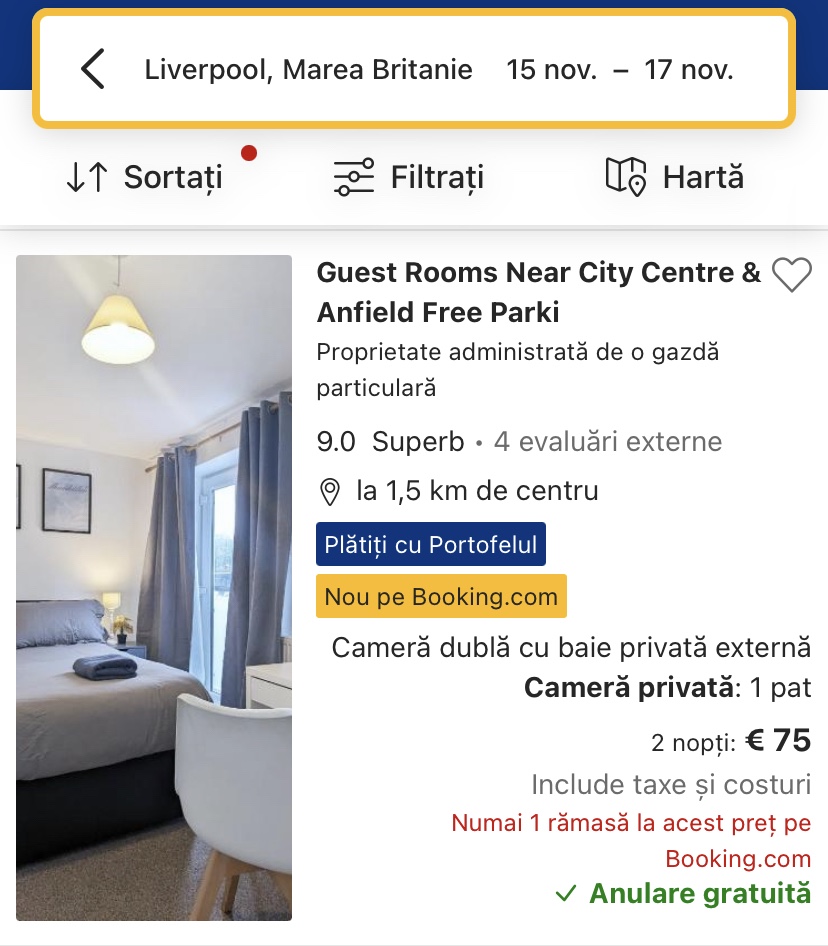
Task: Tap the Plătiți cu Portofelul badge
Action: 431,545
